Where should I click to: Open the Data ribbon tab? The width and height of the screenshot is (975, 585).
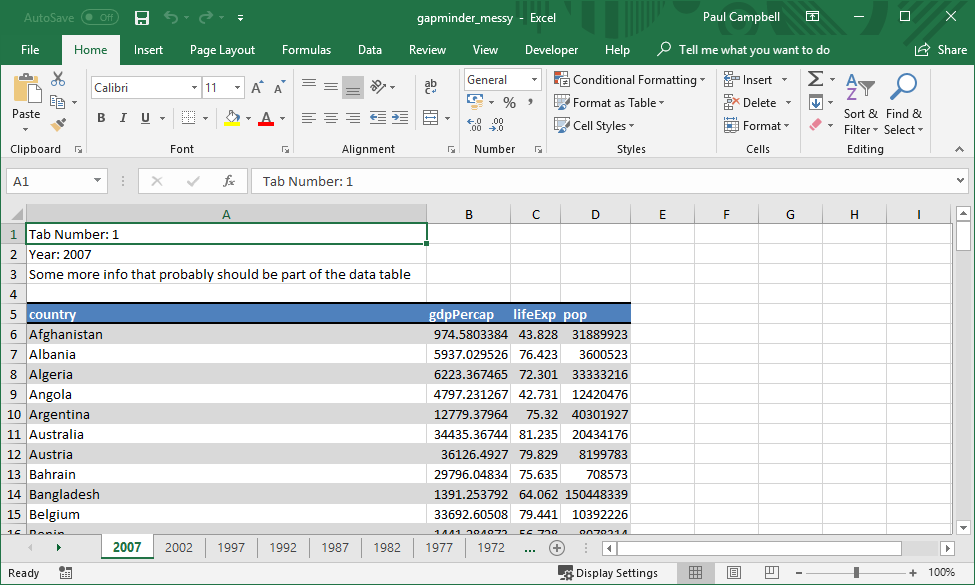[370, 50]
